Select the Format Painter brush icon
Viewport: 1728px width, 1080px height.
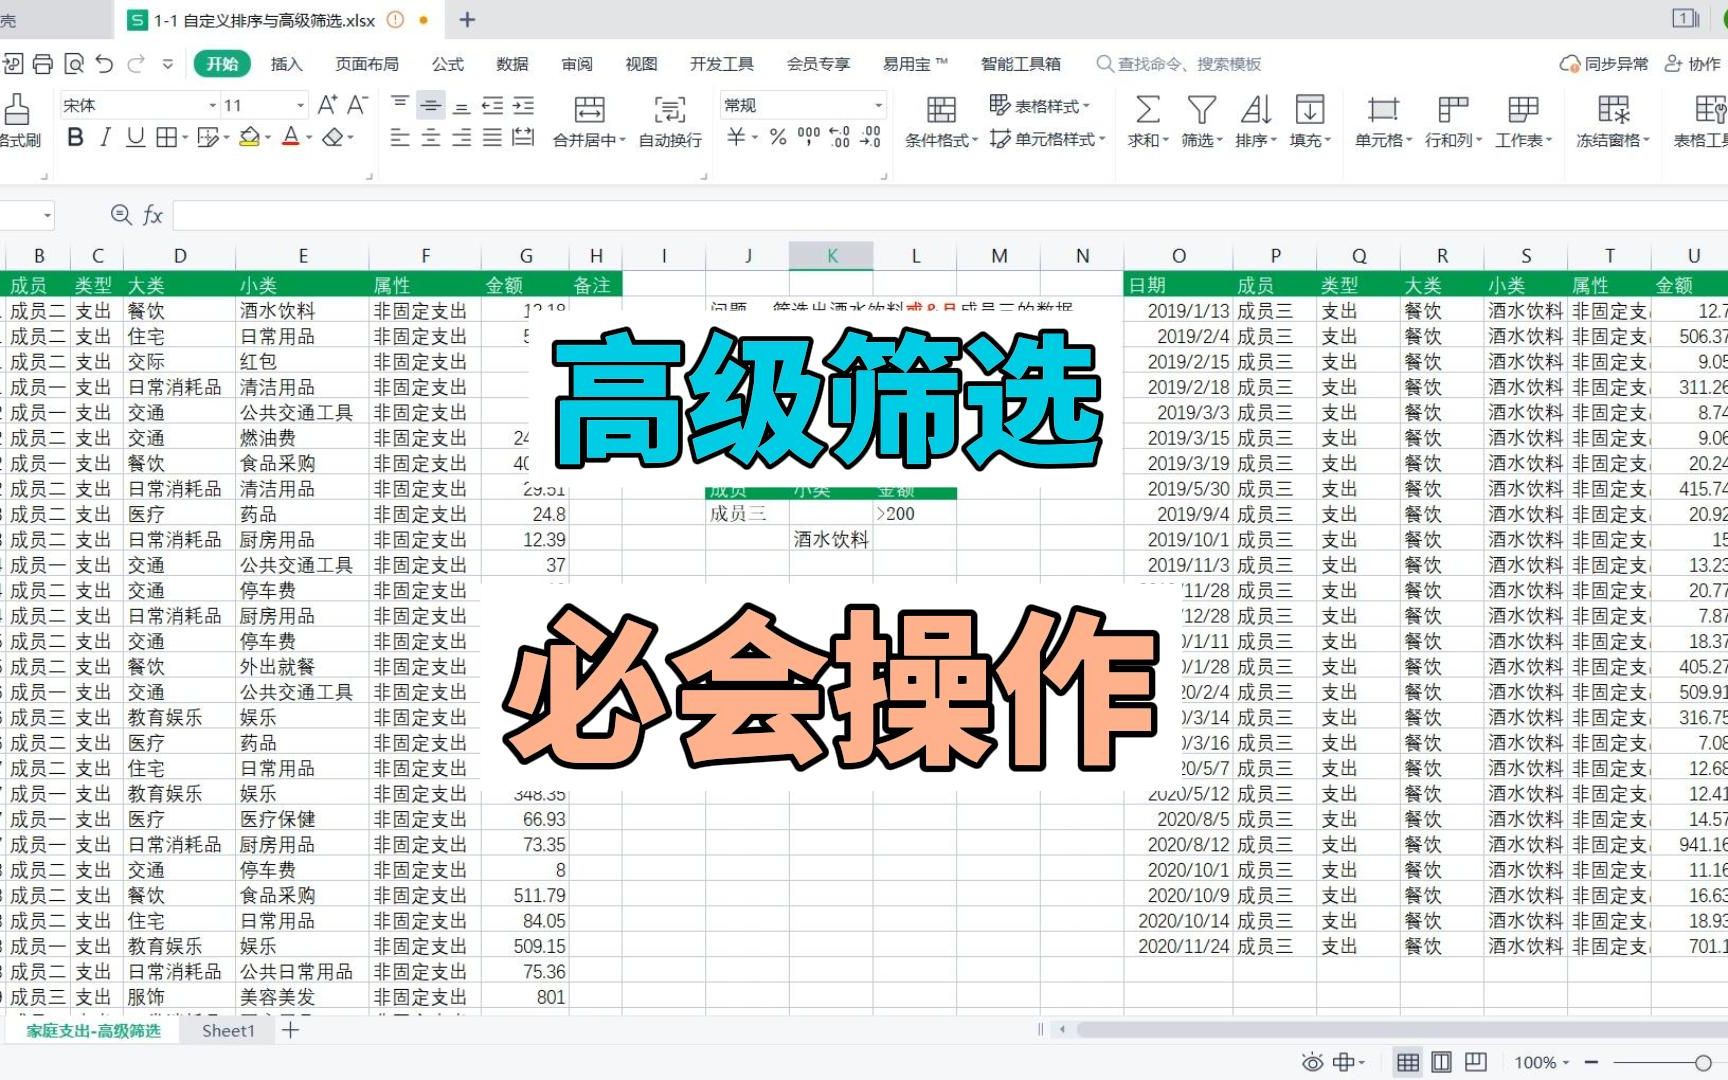tap(17, 110)
